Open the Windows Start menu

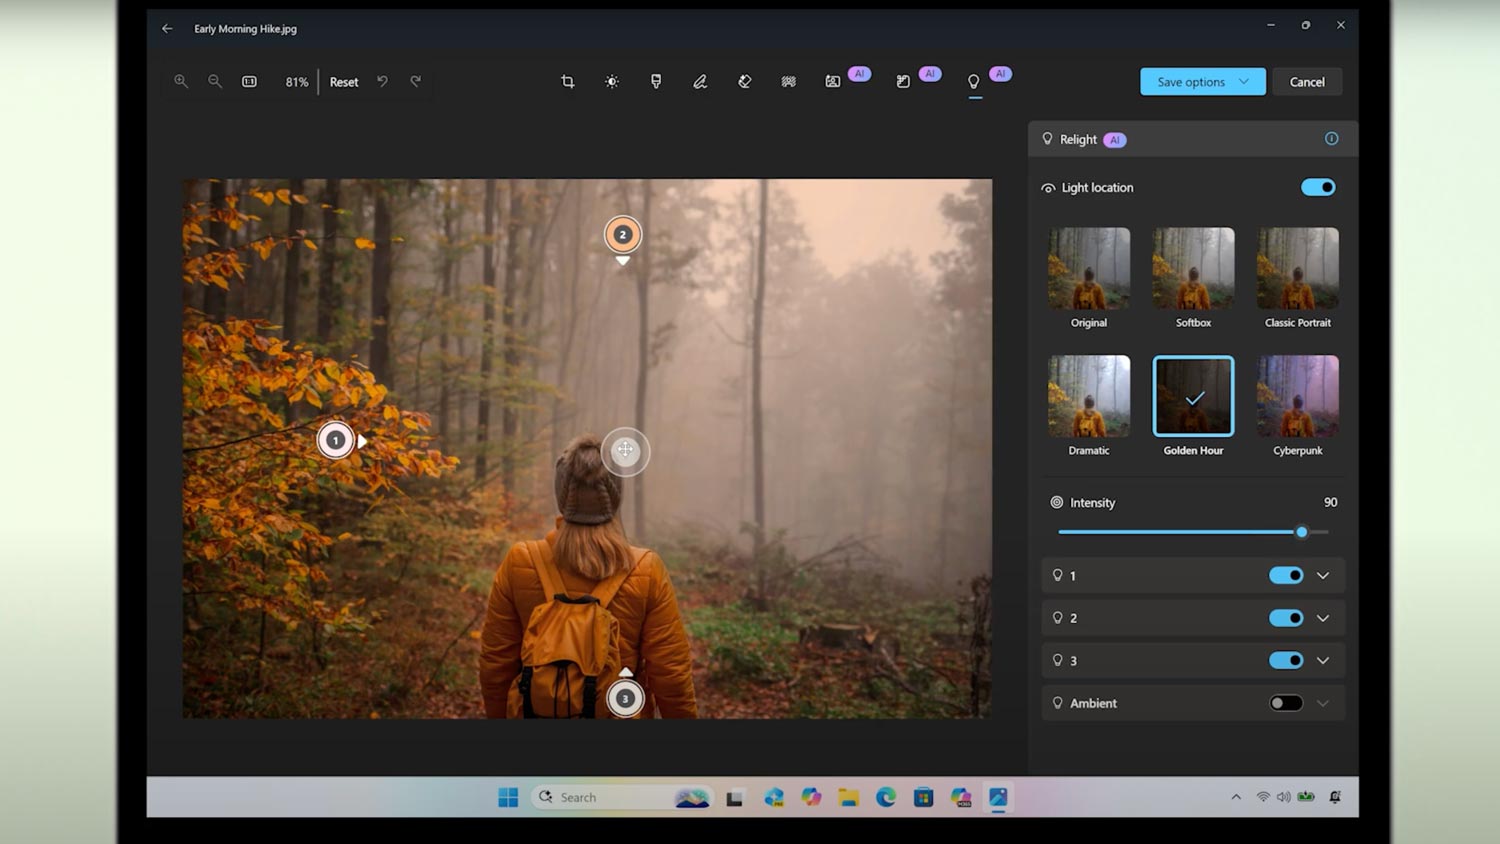coord(508,797)
